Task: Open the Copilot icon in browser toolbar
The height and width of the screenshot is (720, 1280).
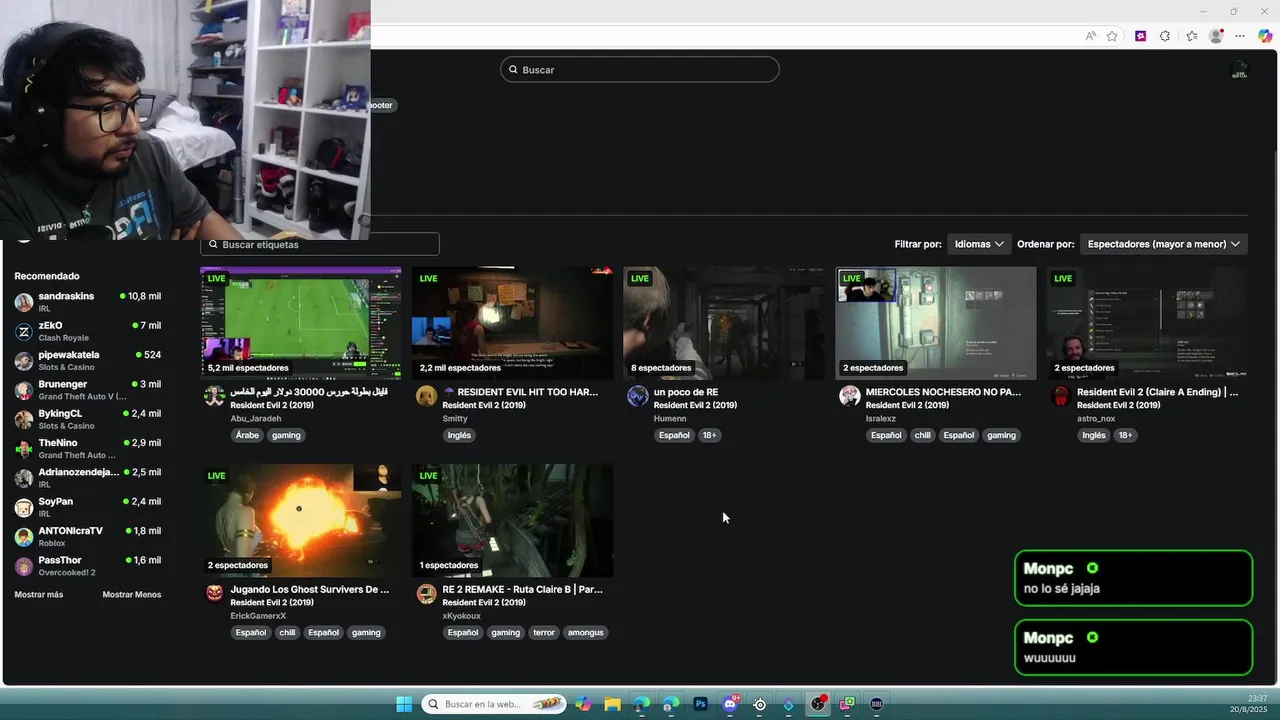Action: point(1265,36)
